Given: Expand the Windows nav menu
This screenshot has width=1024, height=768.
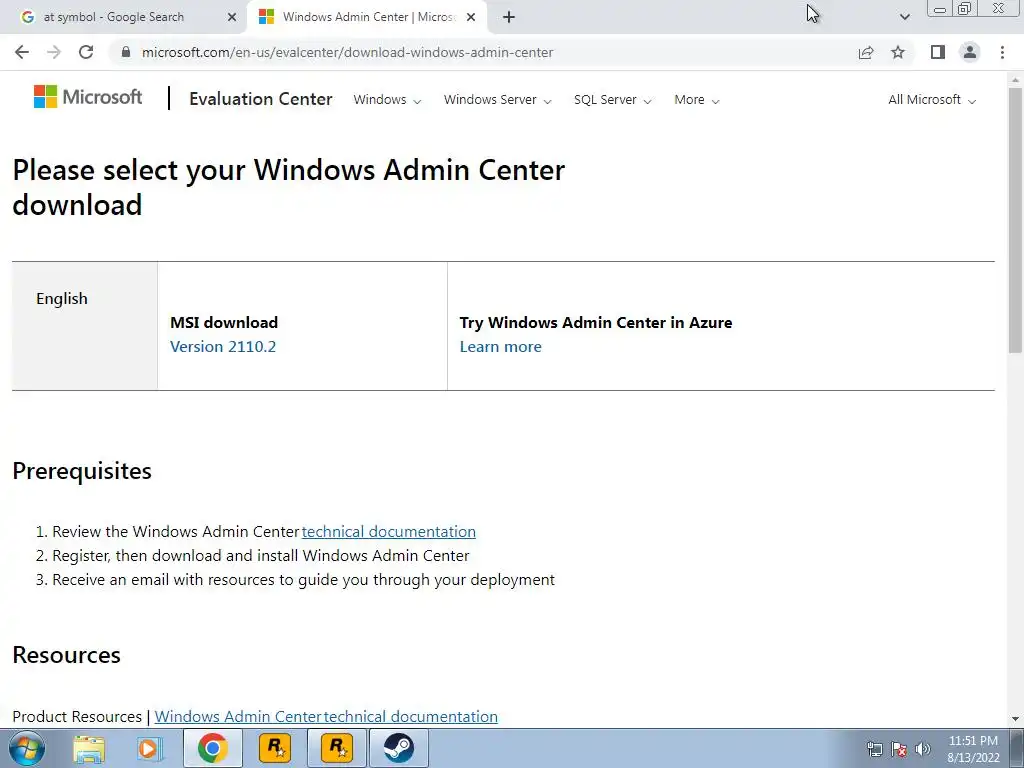Looking at the screenshot, I should point(387,100).
